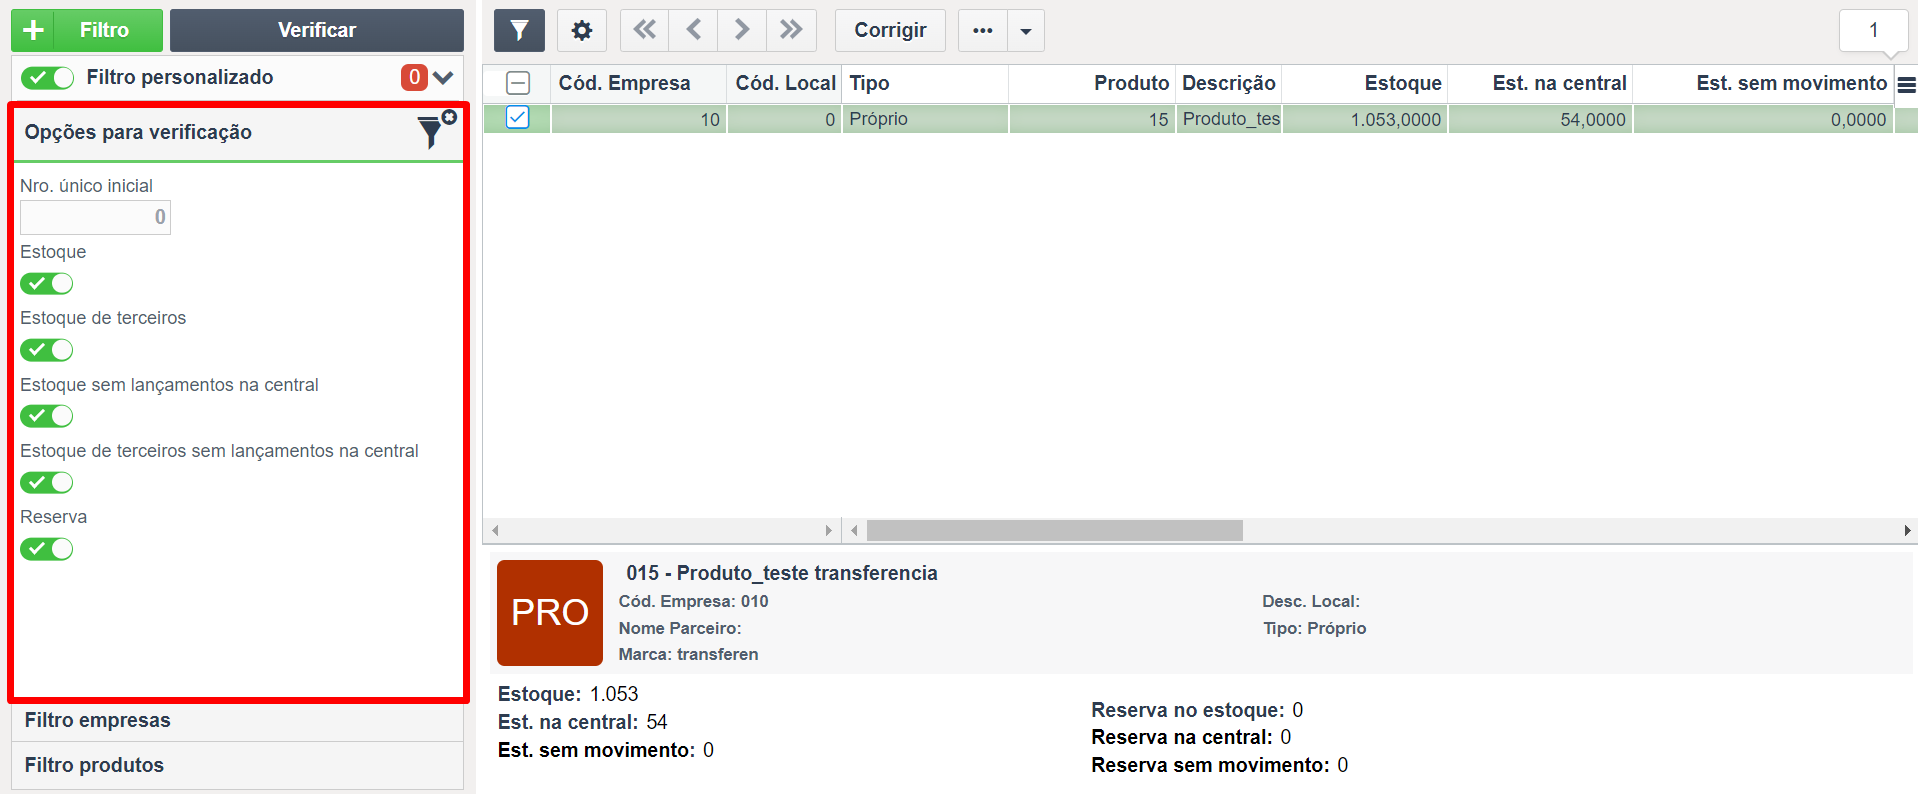Click the green plus add filter icon

point(33,30)
